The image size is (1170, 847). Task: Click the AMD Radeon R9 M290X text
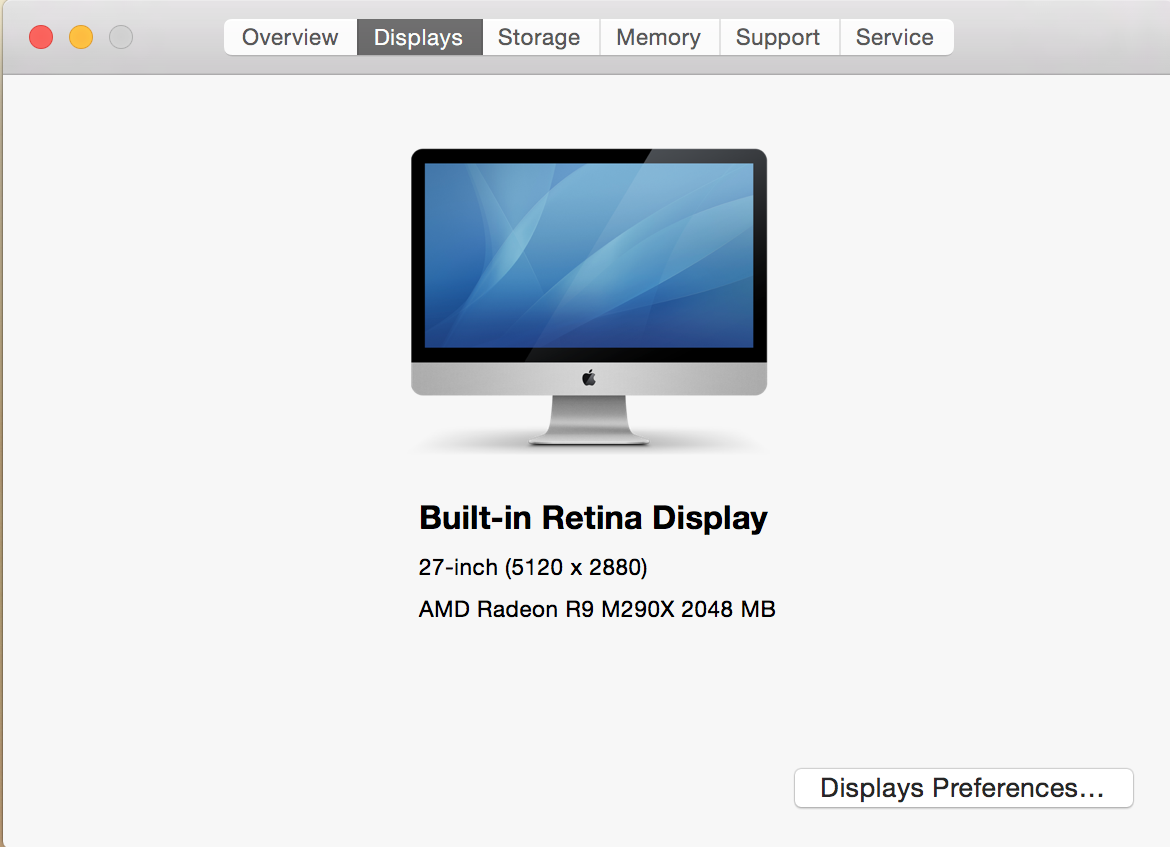546,609
